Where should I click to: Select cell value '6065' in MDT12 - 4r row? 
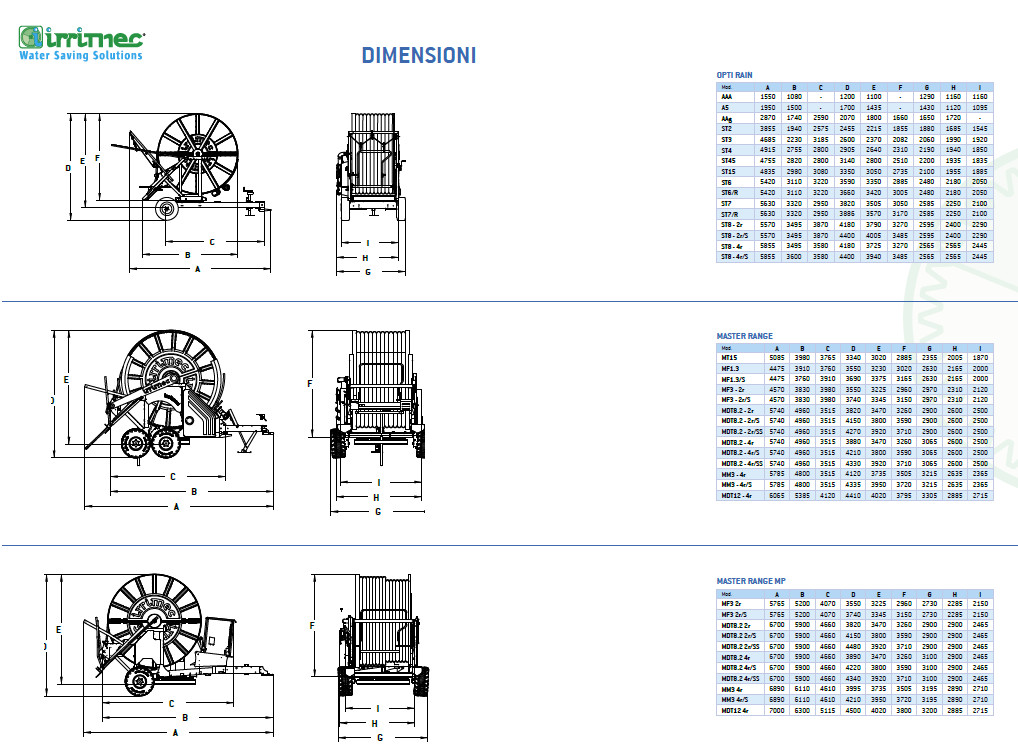pos(776,495)
